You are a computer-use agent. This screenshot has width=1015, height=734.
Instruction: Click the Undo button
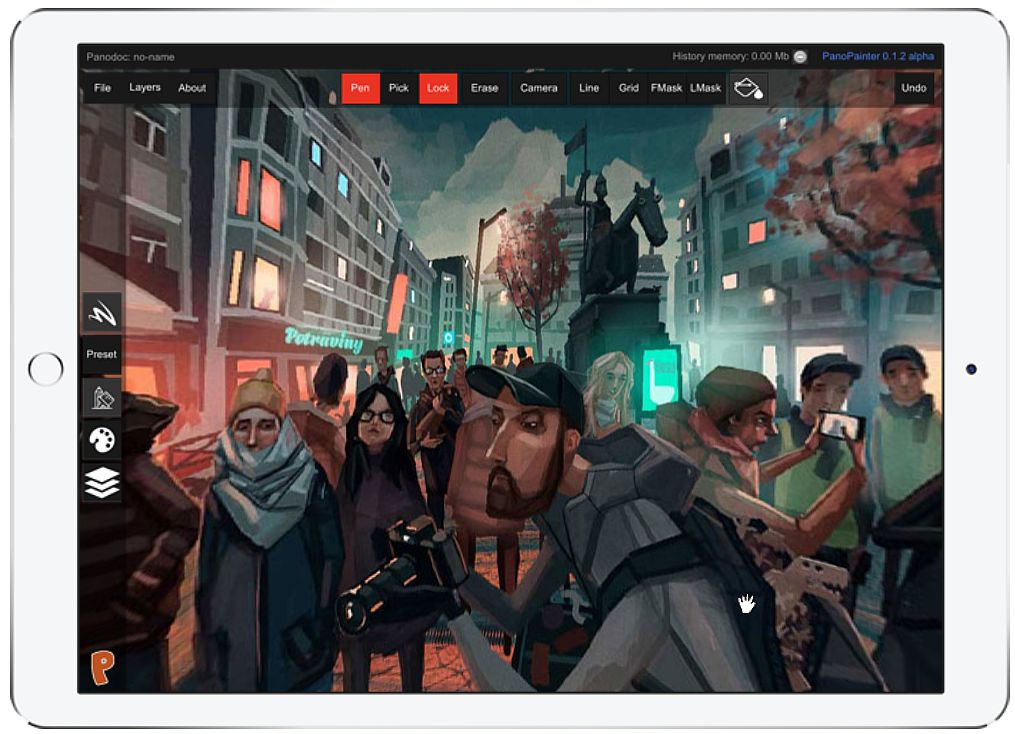913,88
